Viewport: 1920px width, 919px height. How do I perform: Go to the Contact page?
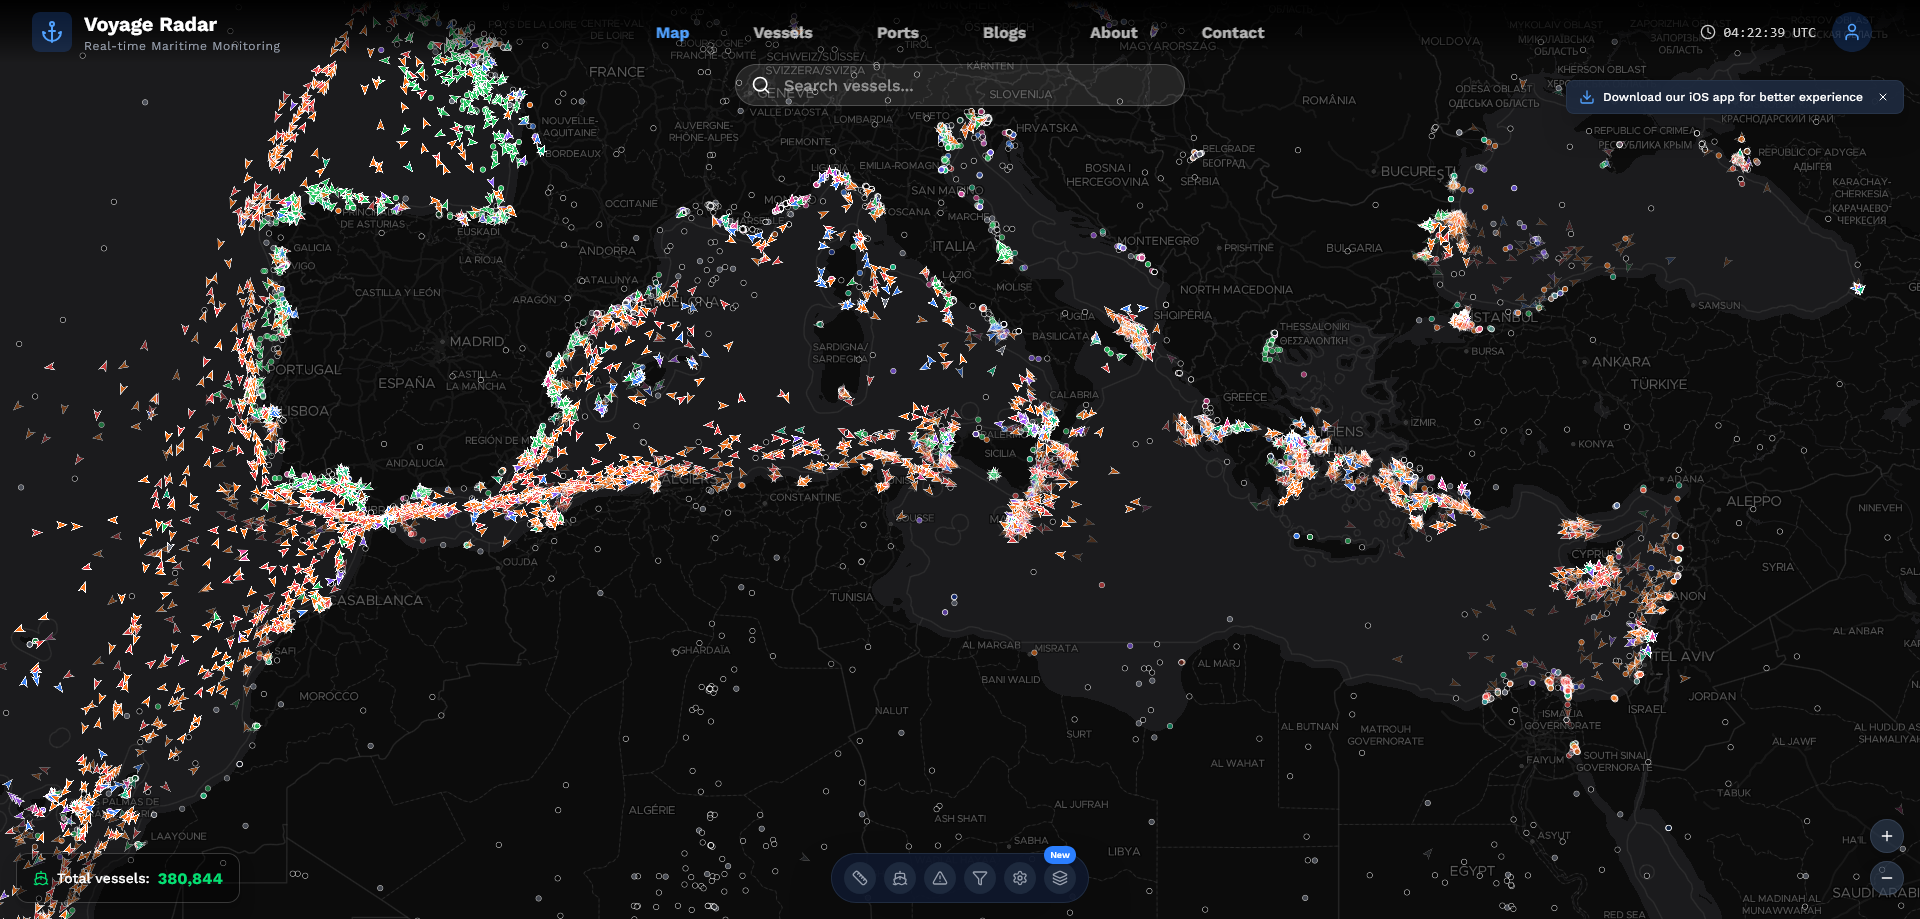1233,32
